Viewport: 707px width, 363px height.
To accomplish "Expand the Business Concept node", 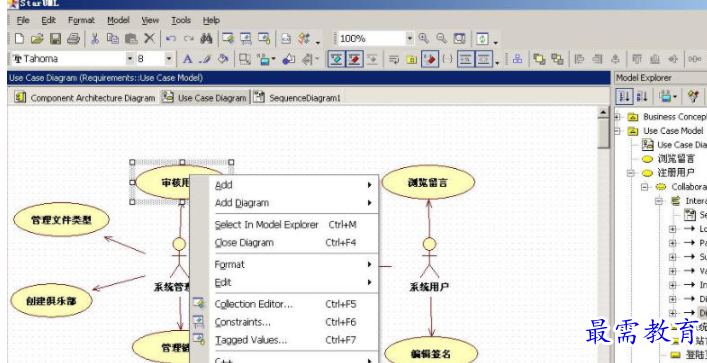I will coord(617,117).
